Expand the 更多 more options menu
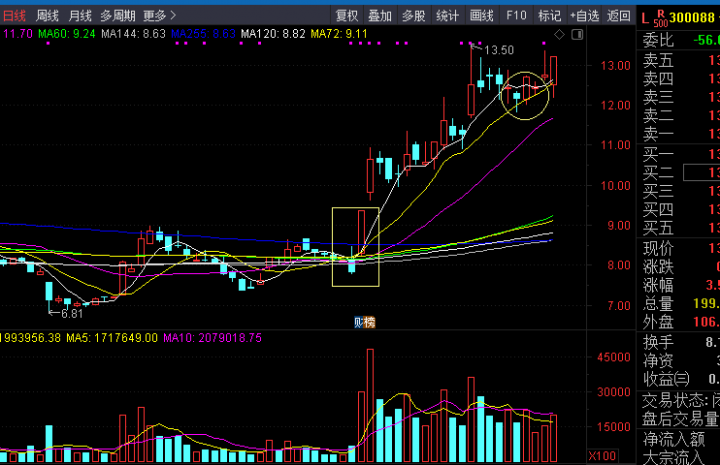The width and height of the screenshot is (720, 465). coord(159,16)
